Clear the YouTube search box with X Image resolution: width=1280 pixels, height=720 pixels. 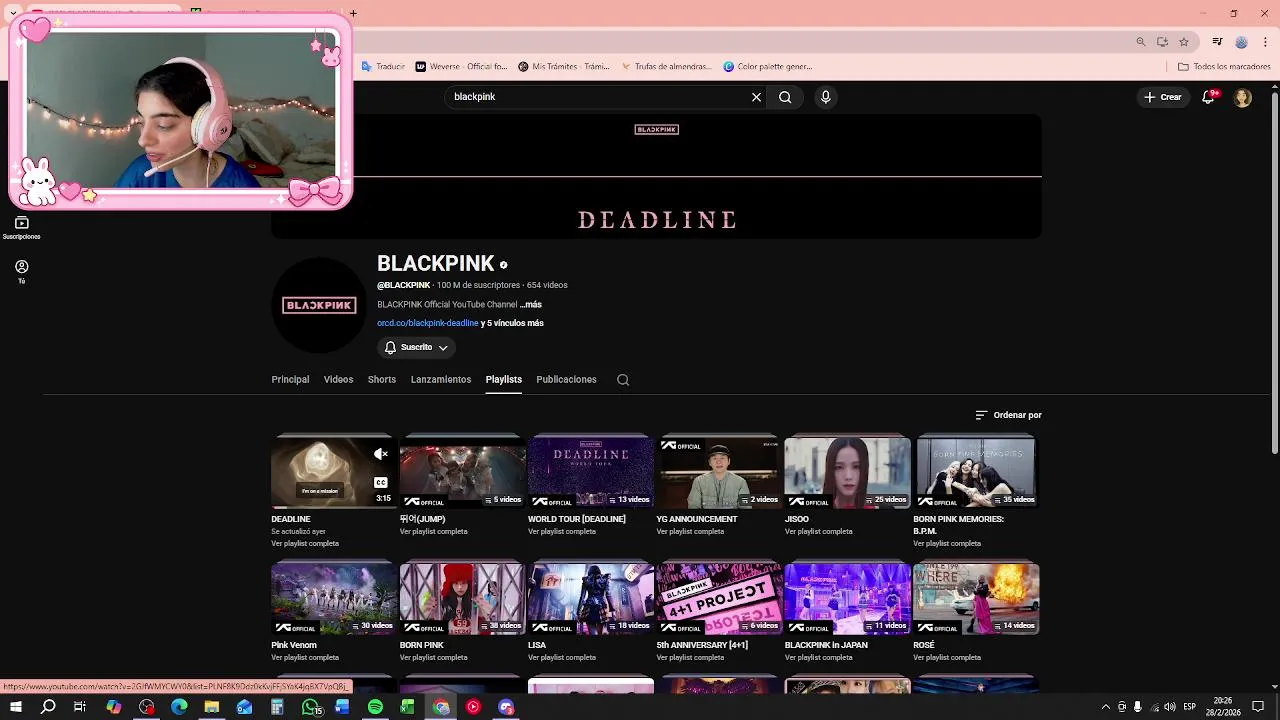coord(756,97)
